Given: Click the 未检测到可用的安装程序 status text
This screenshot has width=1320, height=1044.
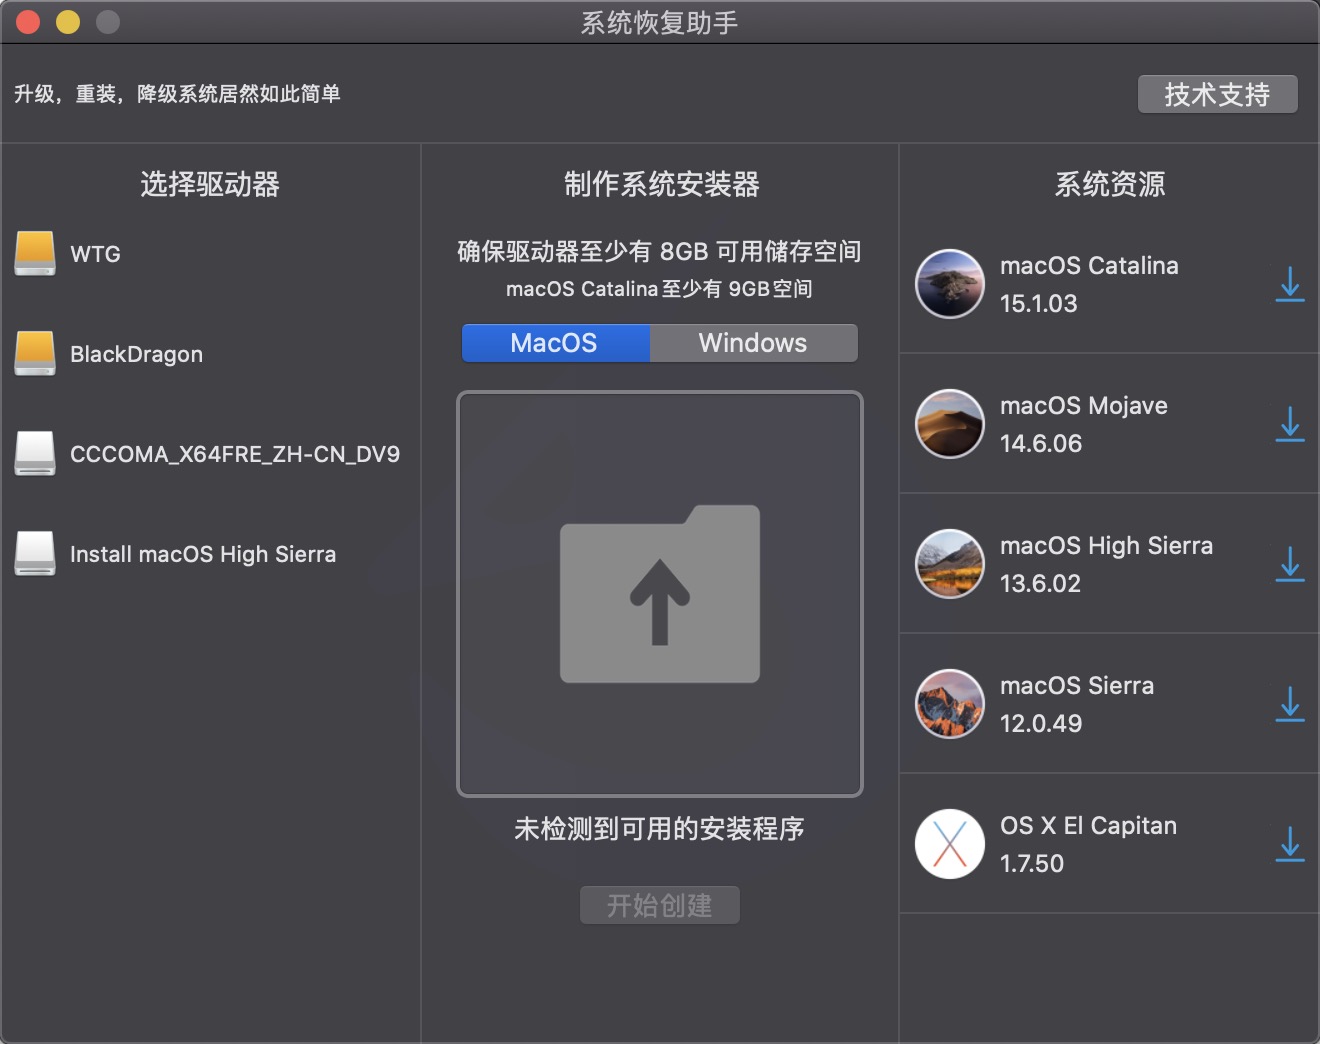Looking at the screenshot, I should [x=659, y=829].
